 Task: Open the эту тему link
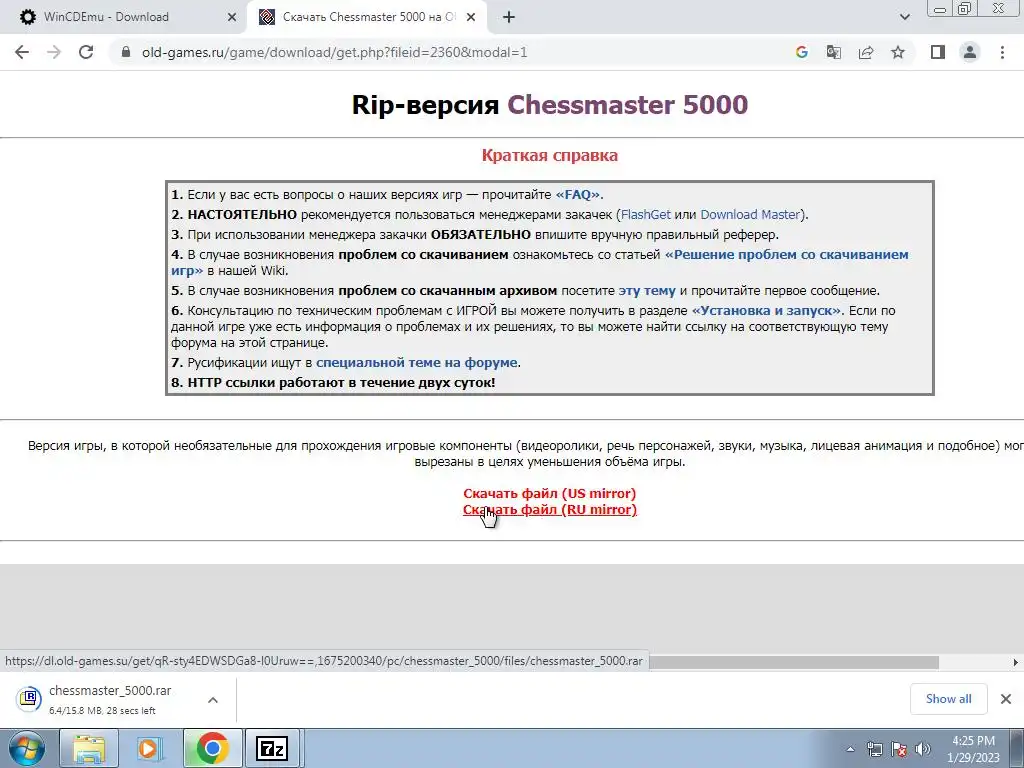click(647, 291)
